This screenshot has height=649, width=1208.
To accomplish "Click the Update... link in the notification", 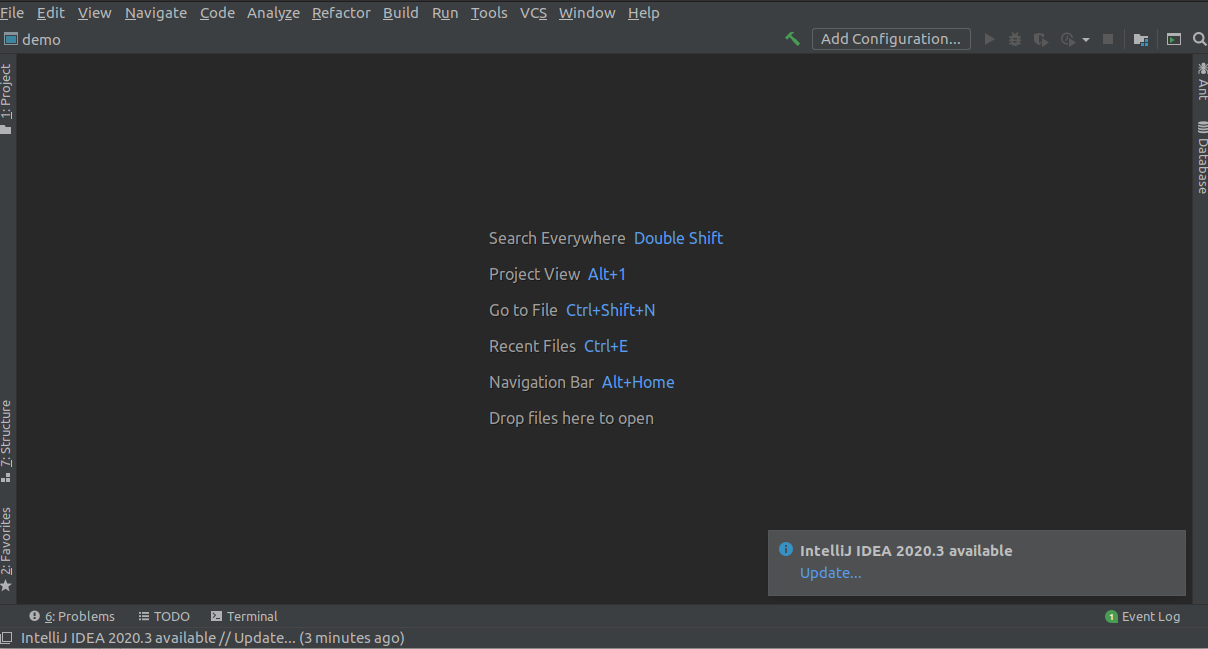I will pos(830,573).
